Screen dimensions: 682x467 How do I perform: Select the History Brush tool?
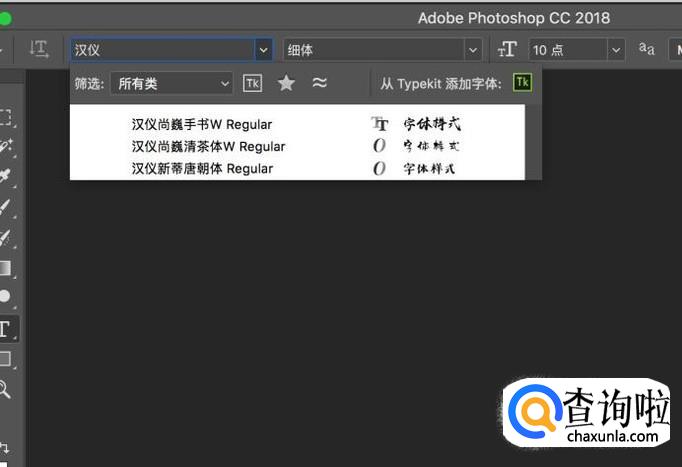coord(5,237)
